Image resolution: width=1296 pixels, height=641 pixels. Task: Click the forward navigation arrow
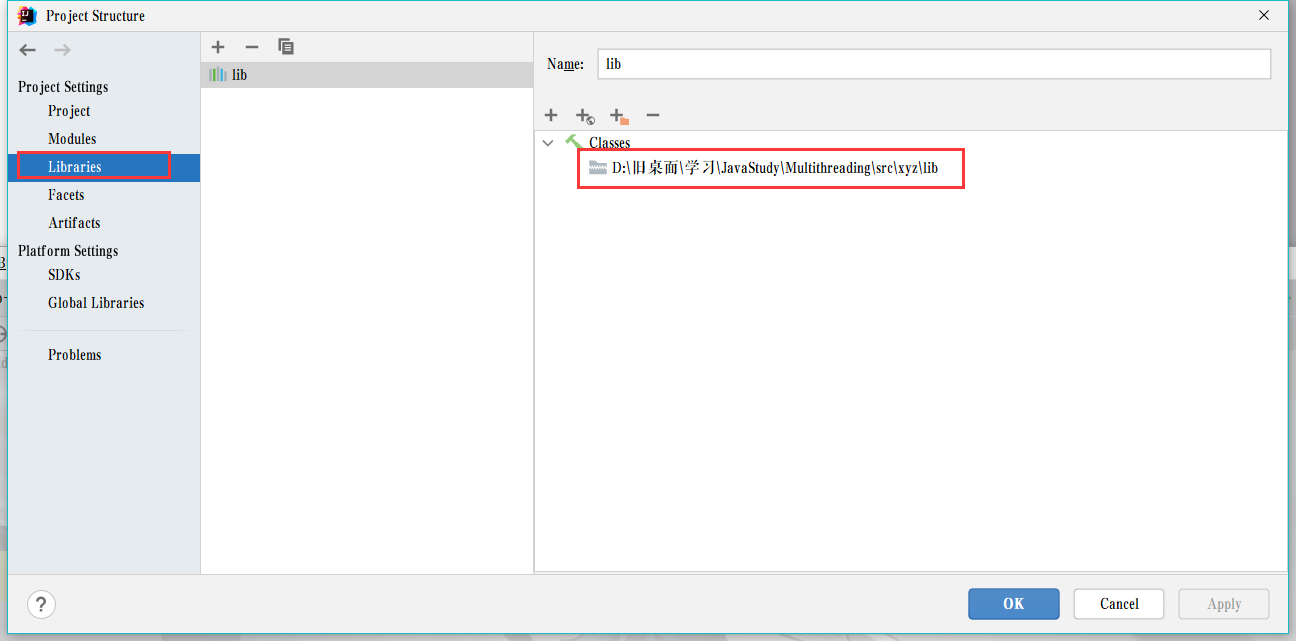pos(62,50)
